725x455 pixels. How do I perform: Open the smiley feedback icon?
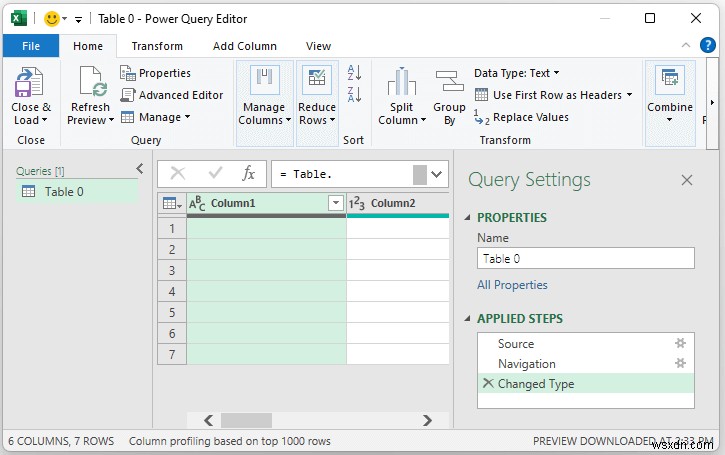[52, 19]
